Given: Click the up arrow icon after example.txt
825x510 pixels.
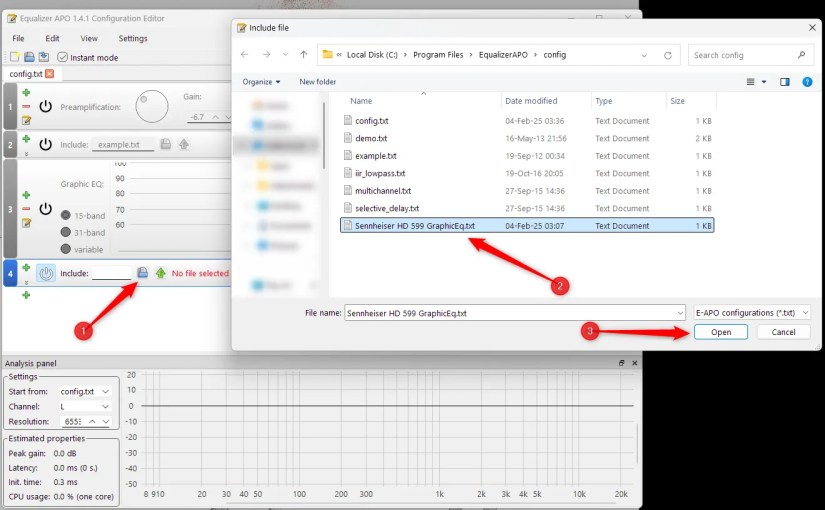Looking at the screenshot, I should coord(184,144).
